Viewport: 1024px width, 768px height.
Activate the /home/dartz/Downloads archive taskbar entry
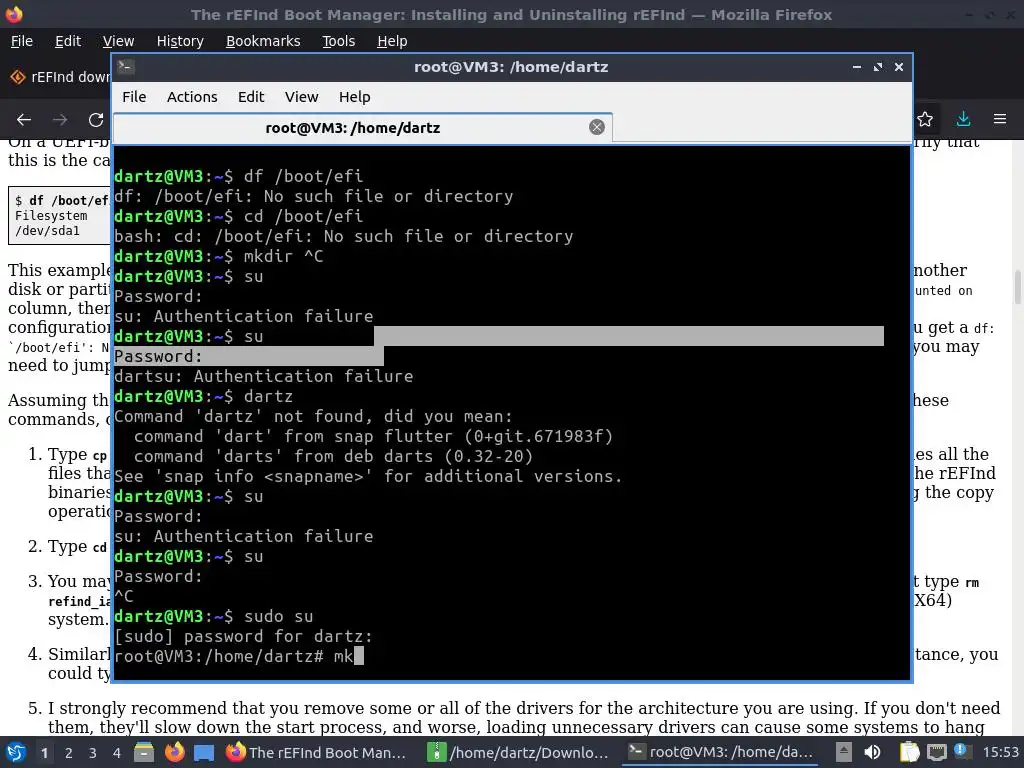pyautogui.click(x=518, y=752)
